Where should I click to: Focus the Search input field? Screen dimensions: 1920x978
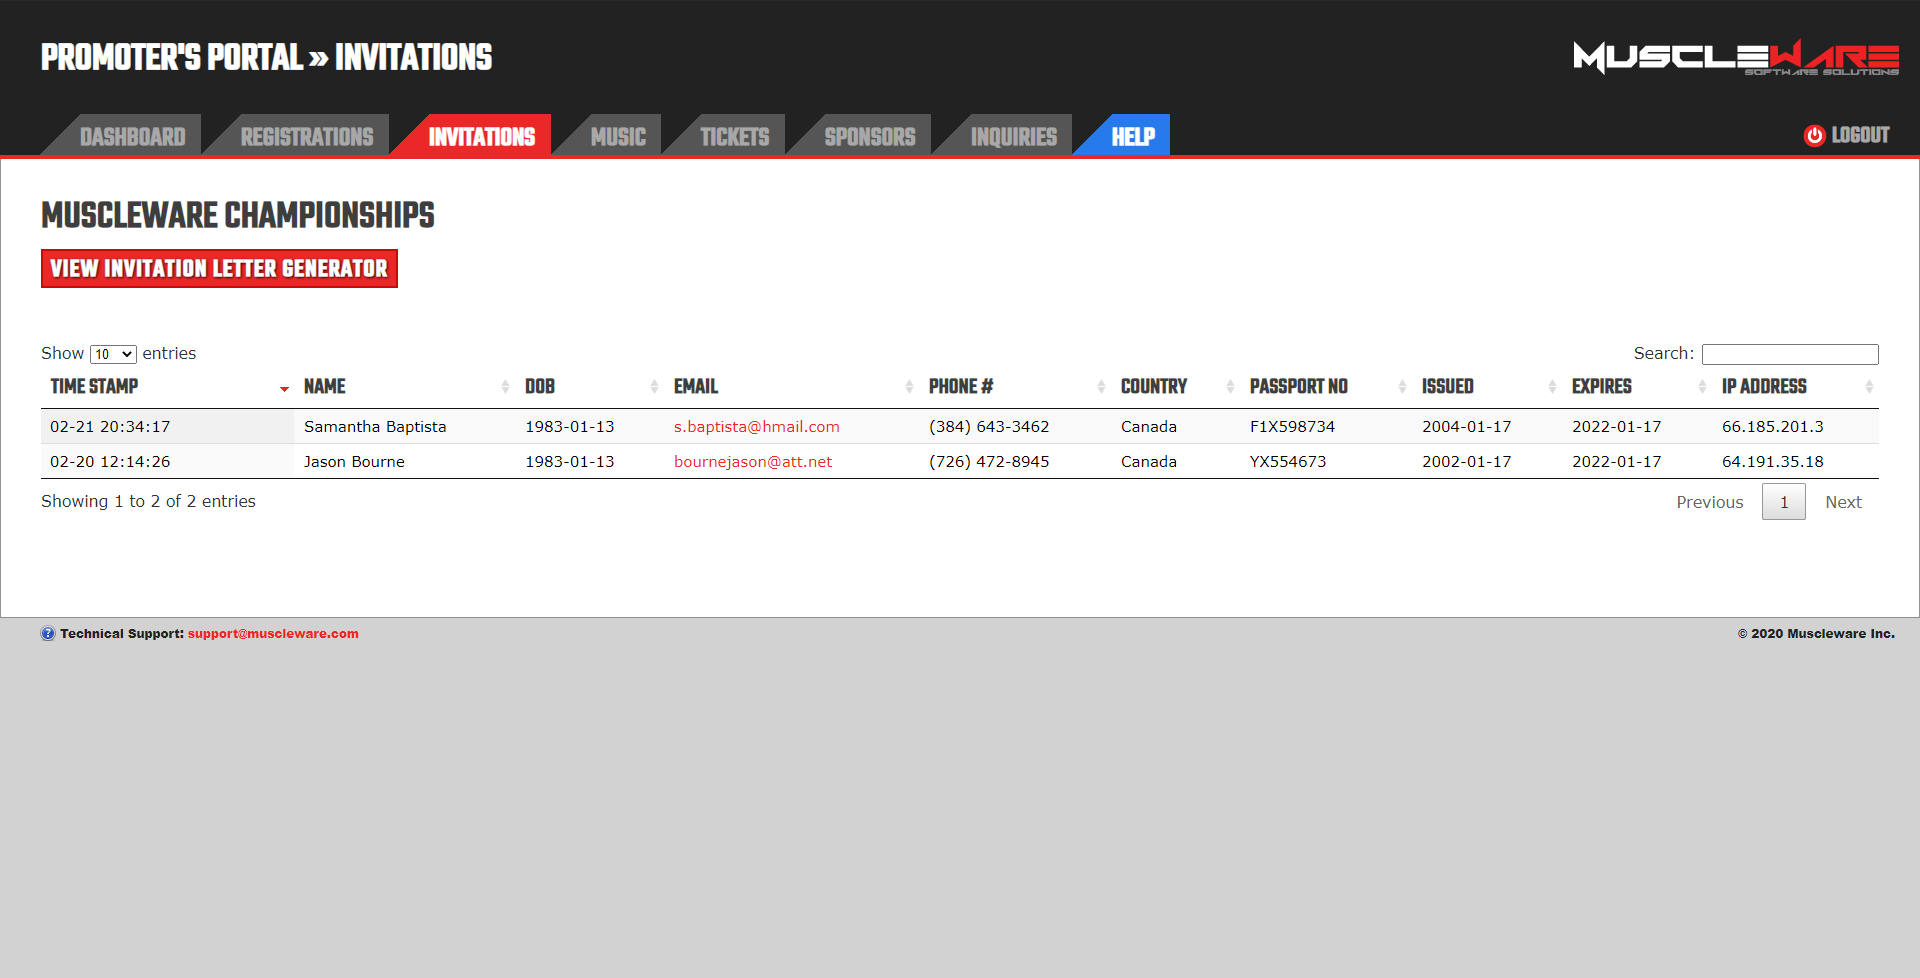coord(1789,355)
